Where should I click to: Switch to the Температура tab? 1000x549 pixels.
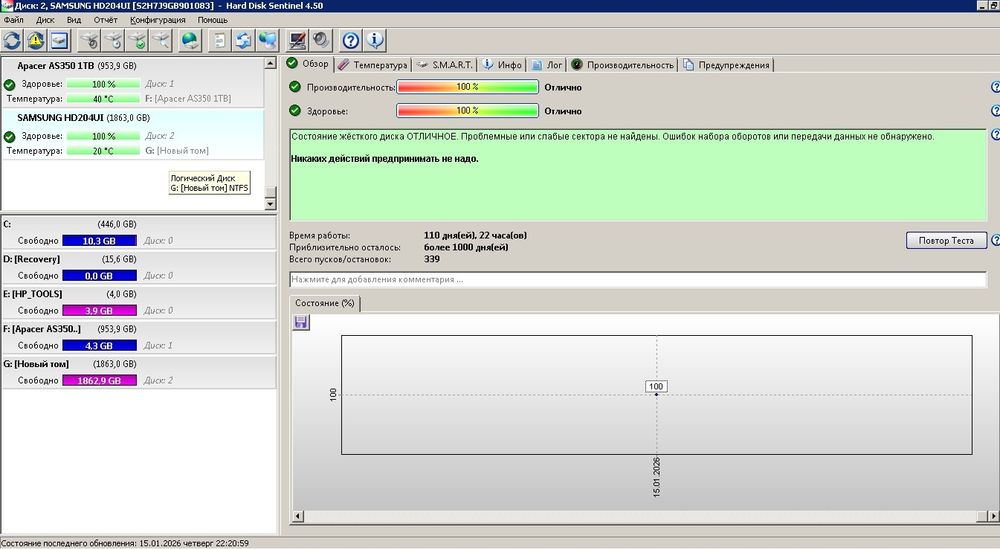coord(373,65)
